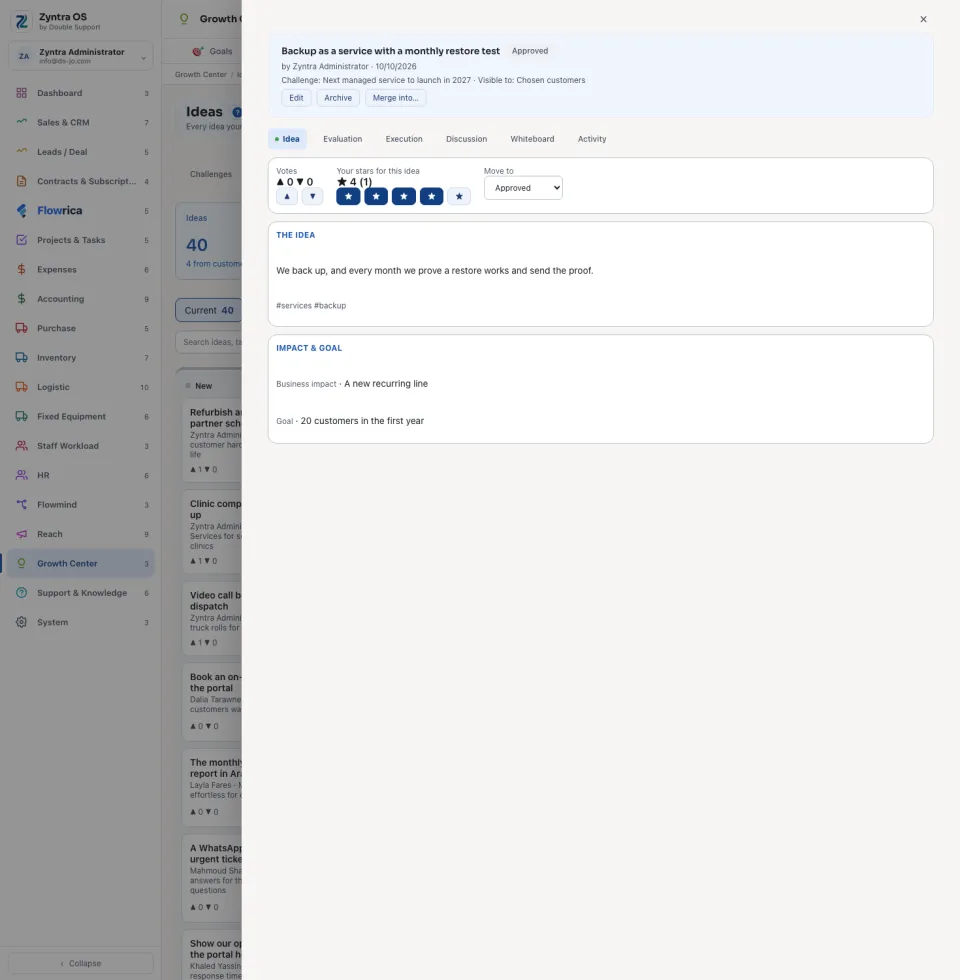
Task: Rate the idea one star
Action: point(348,196)
